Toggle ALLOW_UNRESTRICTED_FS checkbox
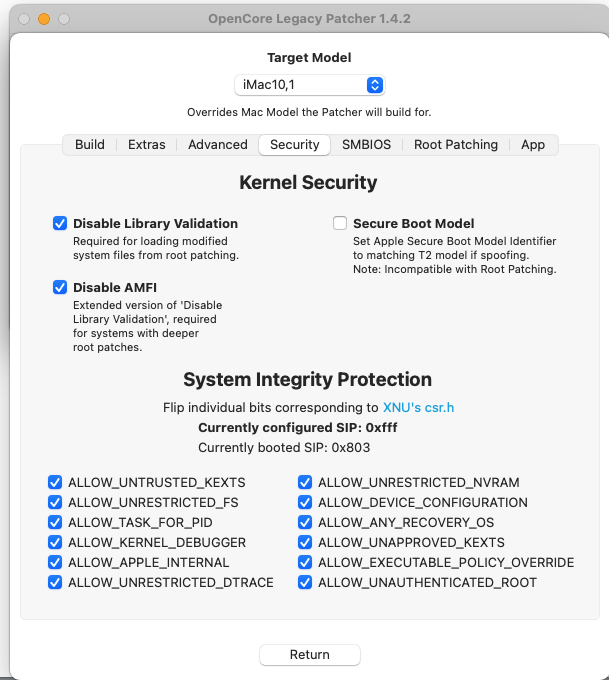Viewport: 609px width, 680px height. tap(55, 502)
